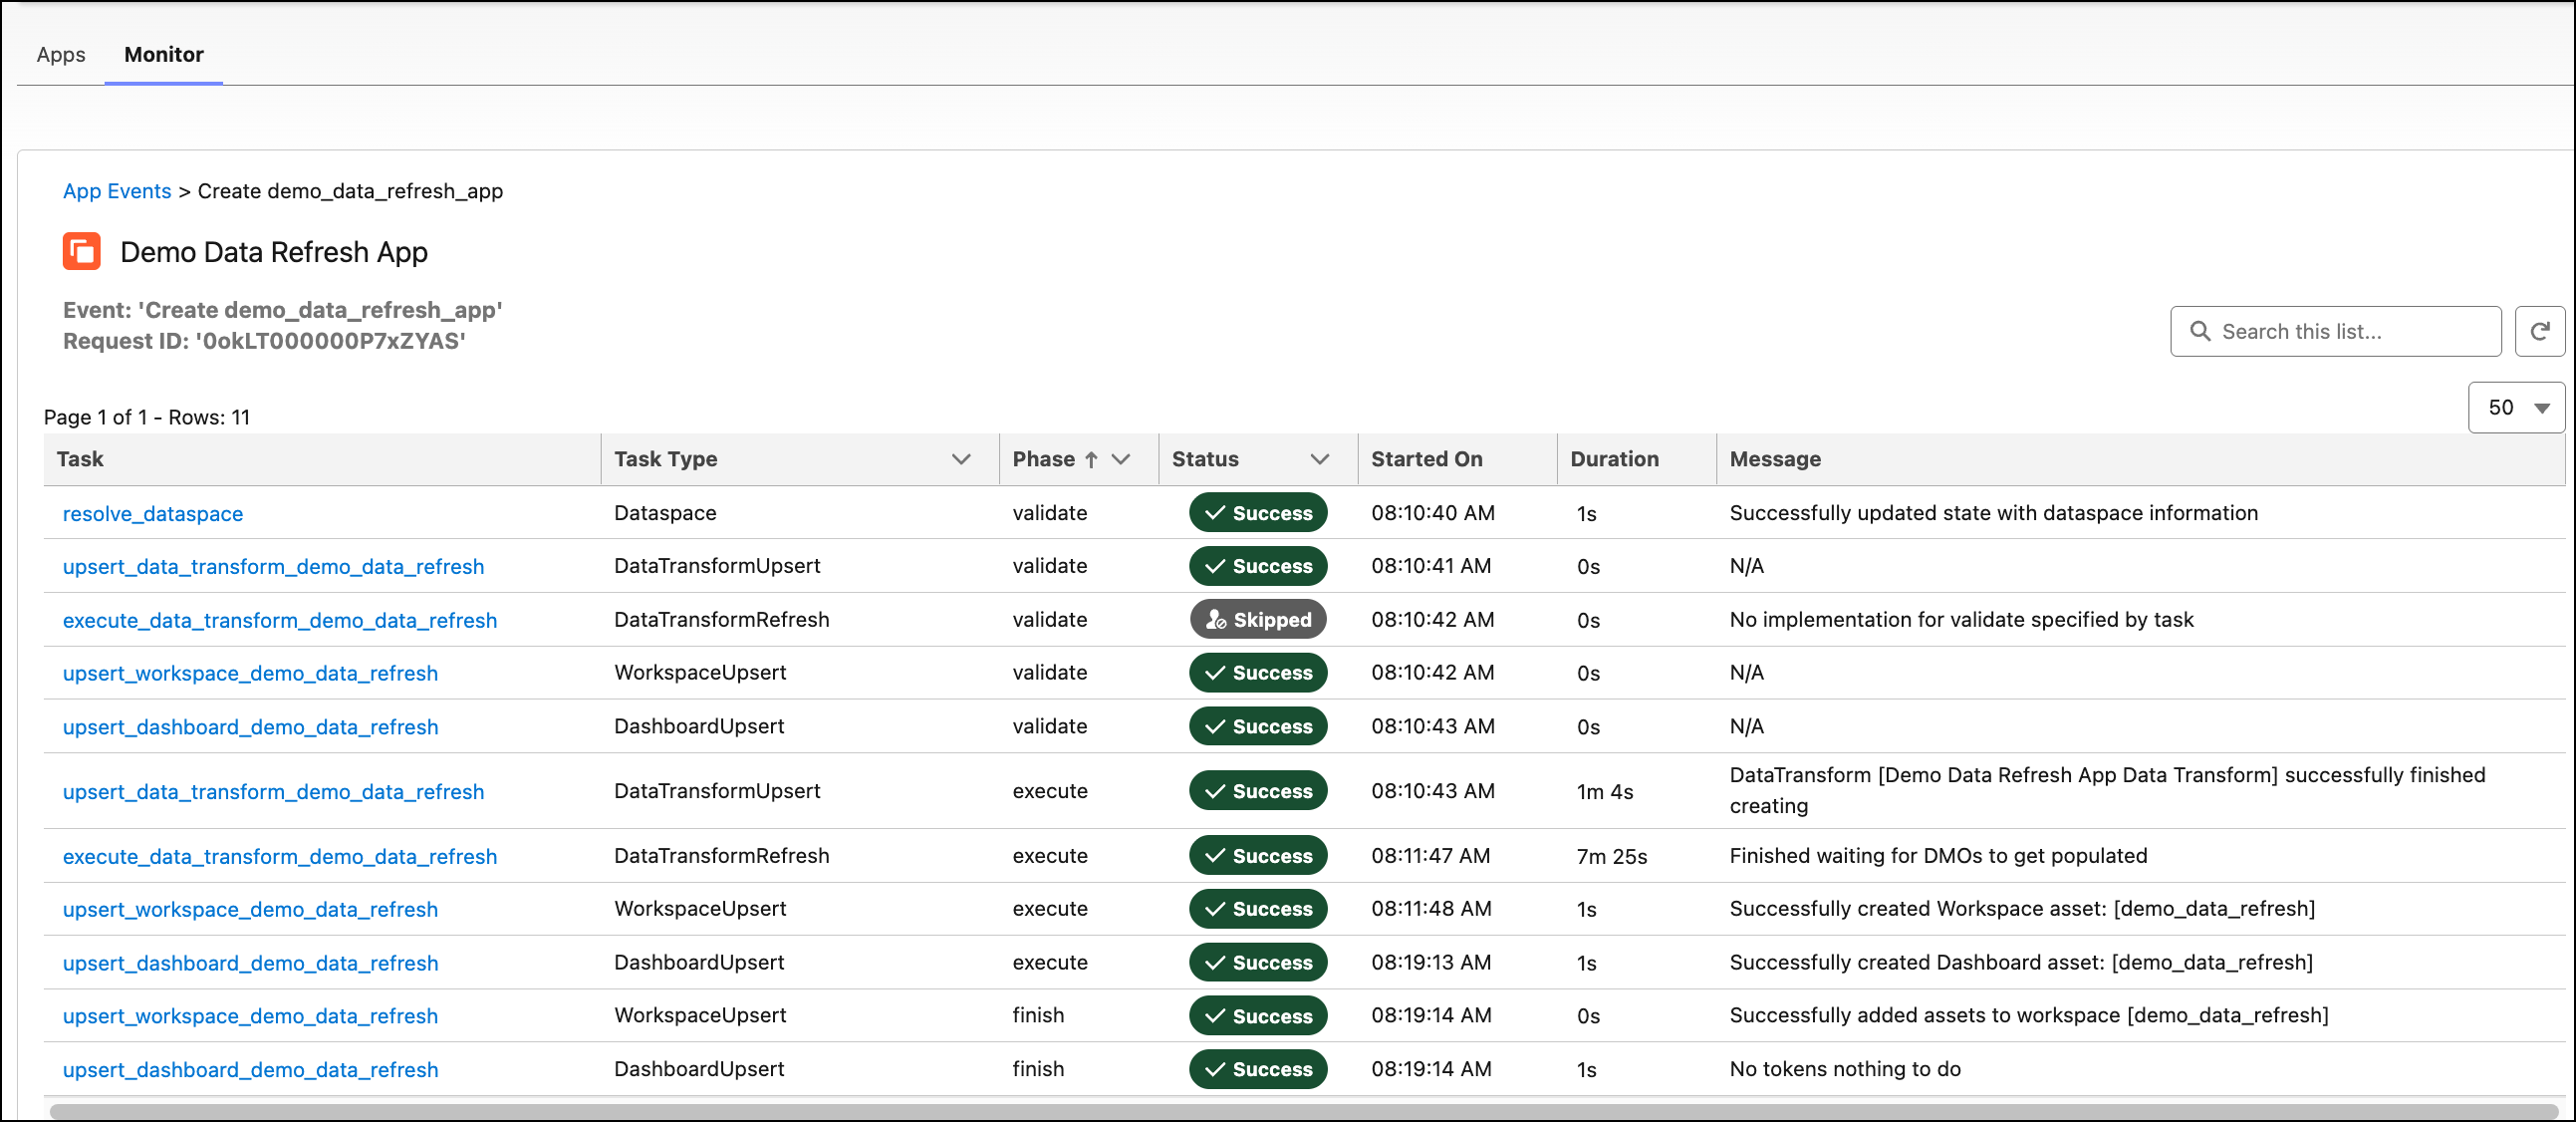Click the Task Type column header label
This screenshot has height=1122, width=2576.
[x=666, y=459]
